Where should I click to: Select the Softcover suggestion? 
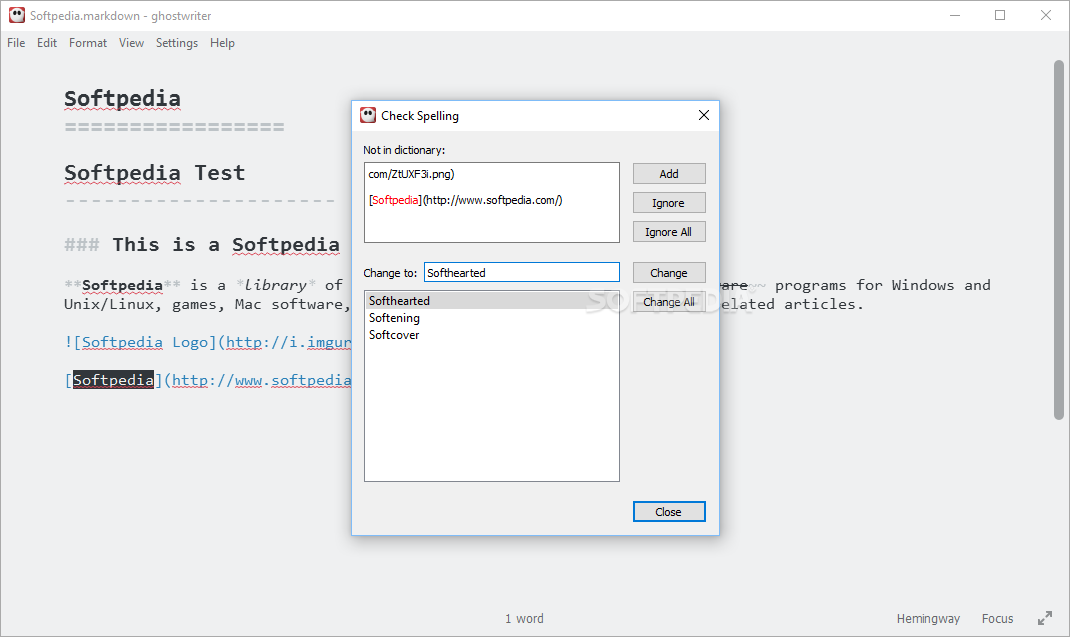(x=491, y=335)
